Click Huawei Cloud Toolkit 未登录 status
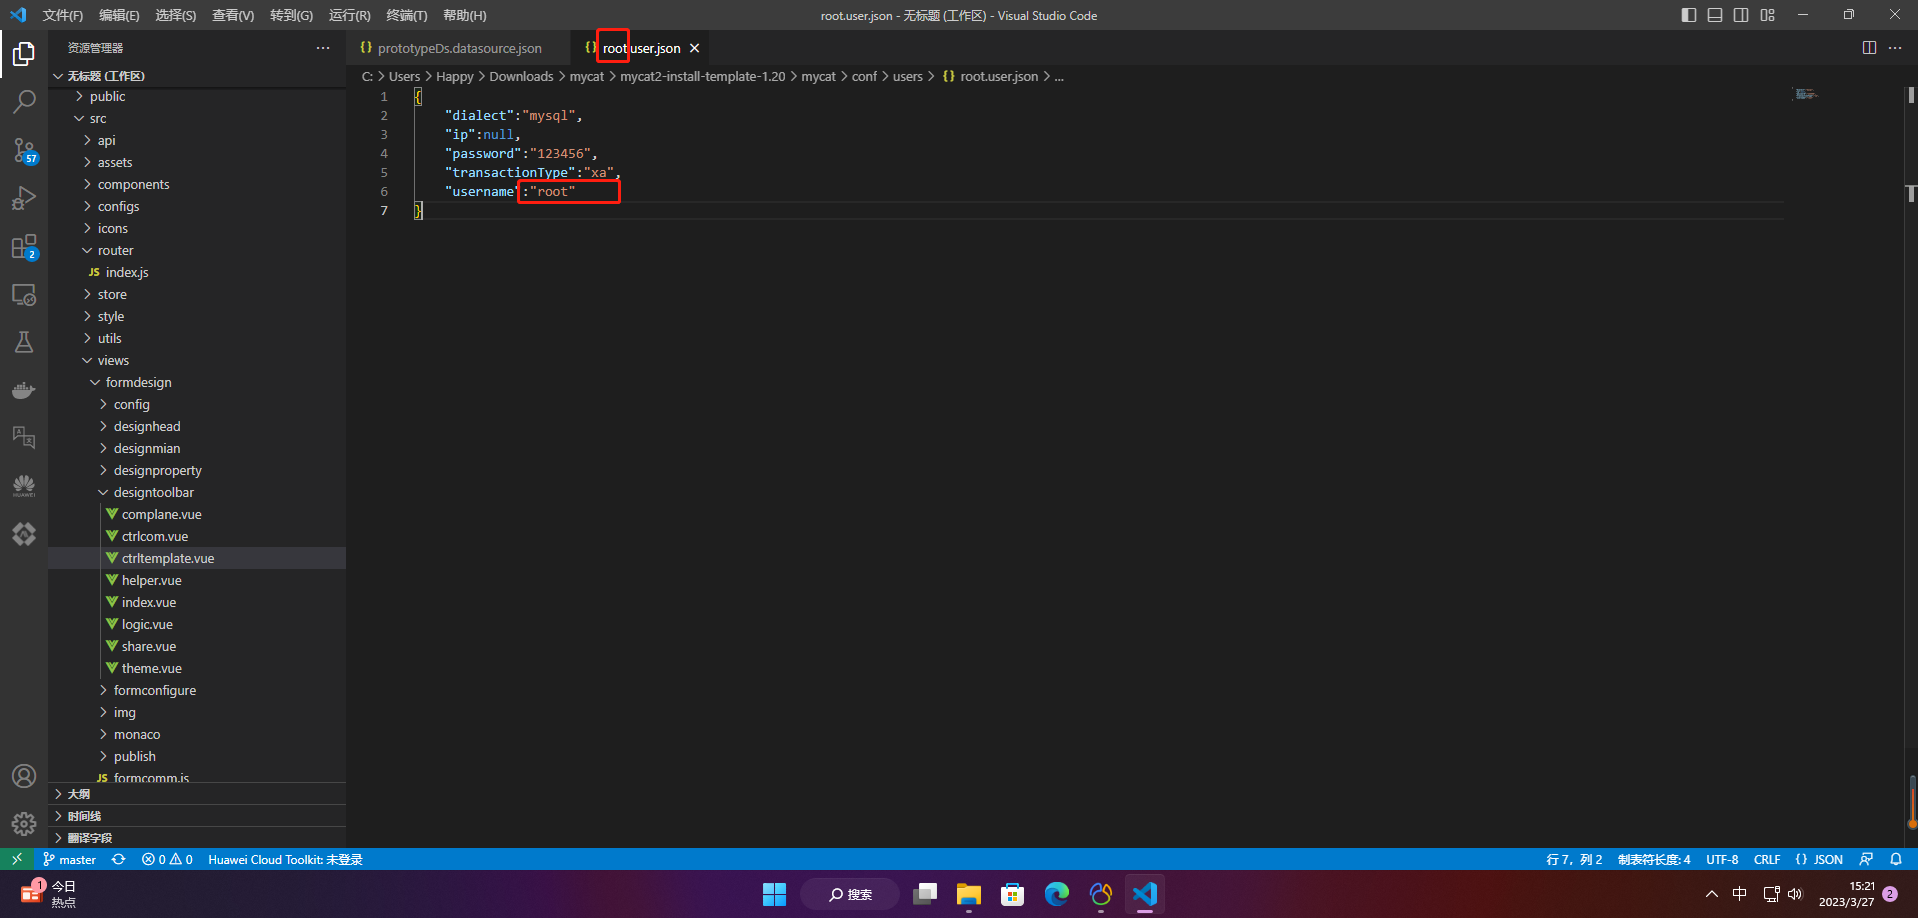1918x918 pixels. (285, 859)
